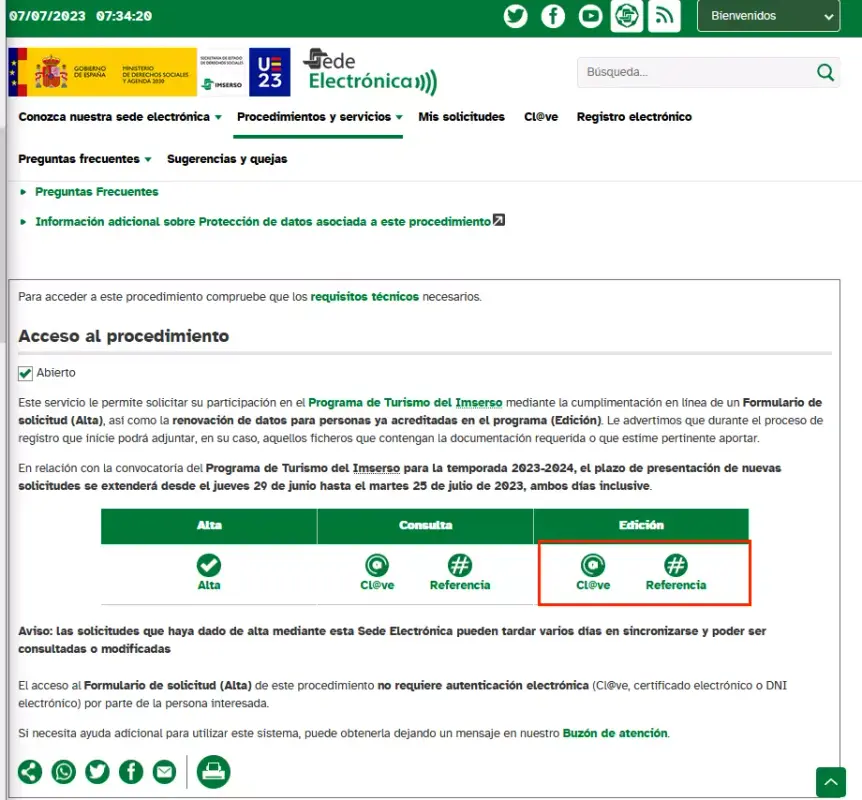Share via the WhatsApp icon
The image size is (862, 800).
click(64, 772)
